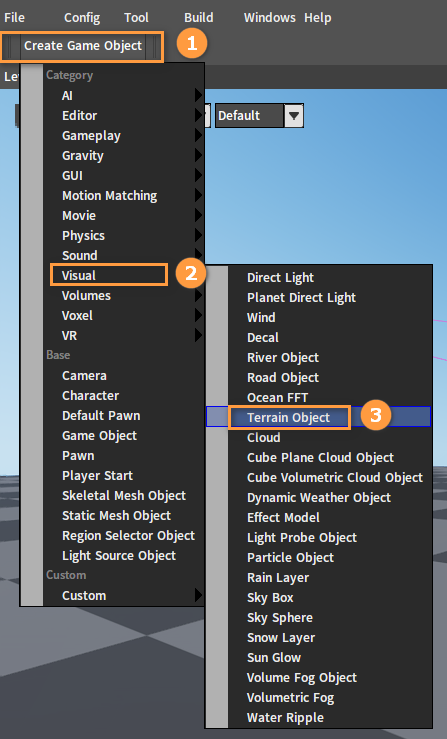This screenshot has width=447, height=739.
Task: Select Particle Object entry
Action: coord(290,558)
